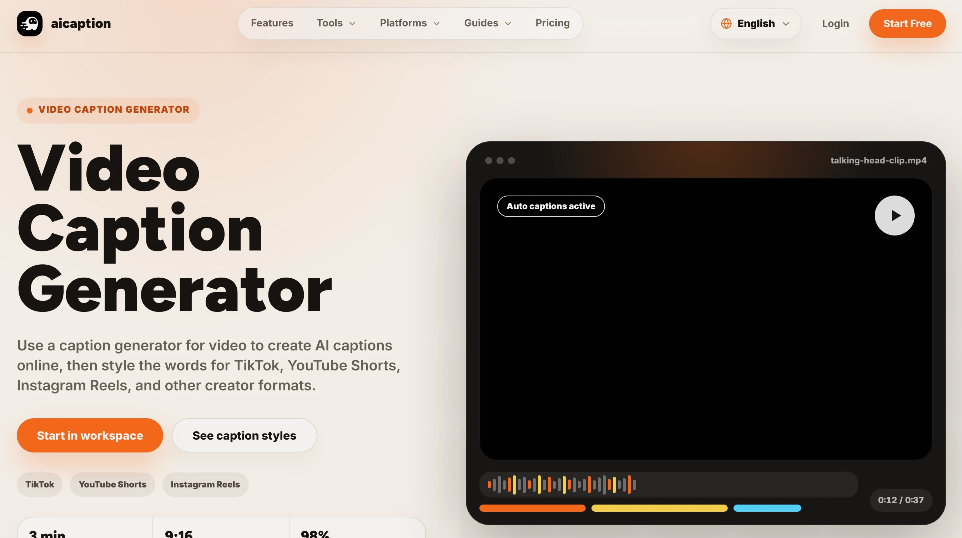Click the Tools chevron arrow
Image resolution: width=962 pixels, height=538 pixels.
coord(352,24)
